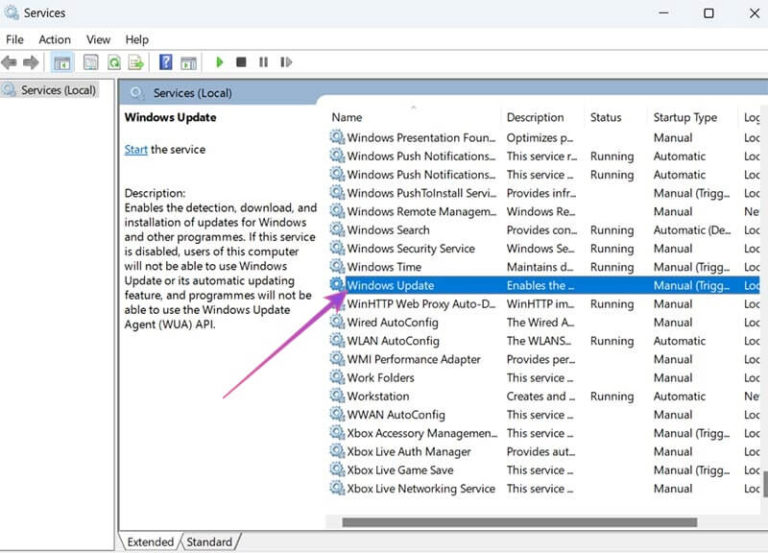Open the View menu

pos(98,39)
